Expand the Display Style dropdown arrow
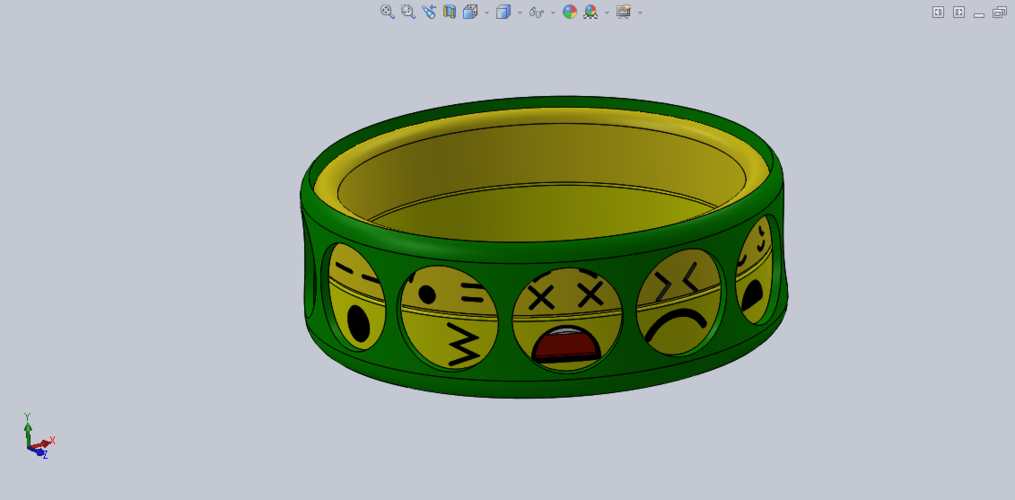The width and height of the screenshot is (1015, 500). coord(520,12)
